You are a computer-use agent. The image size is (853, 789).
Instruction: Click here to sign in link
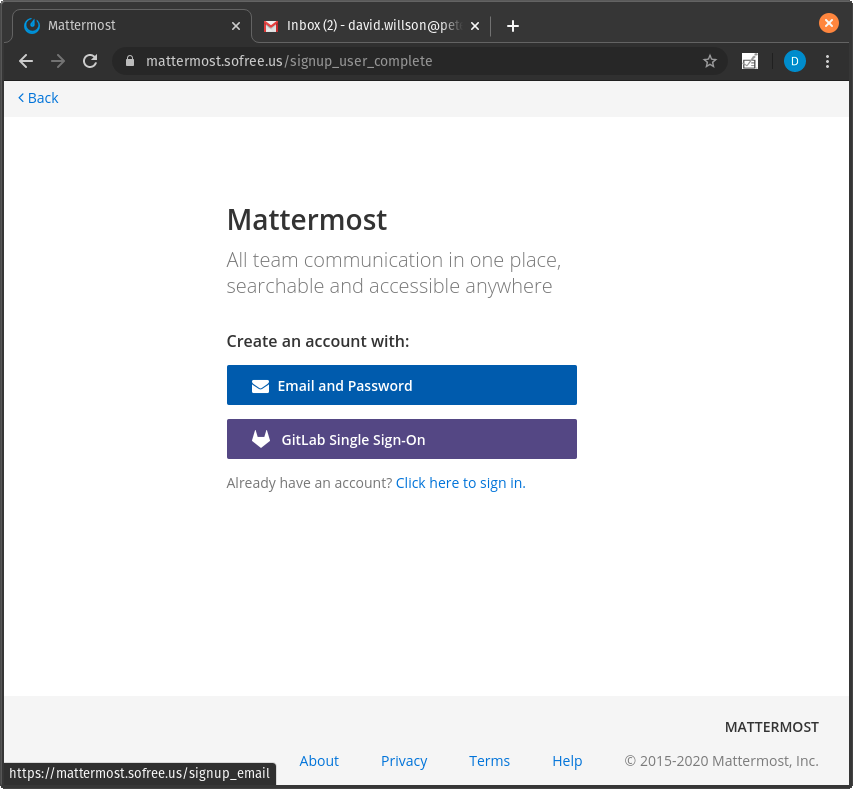460,483
